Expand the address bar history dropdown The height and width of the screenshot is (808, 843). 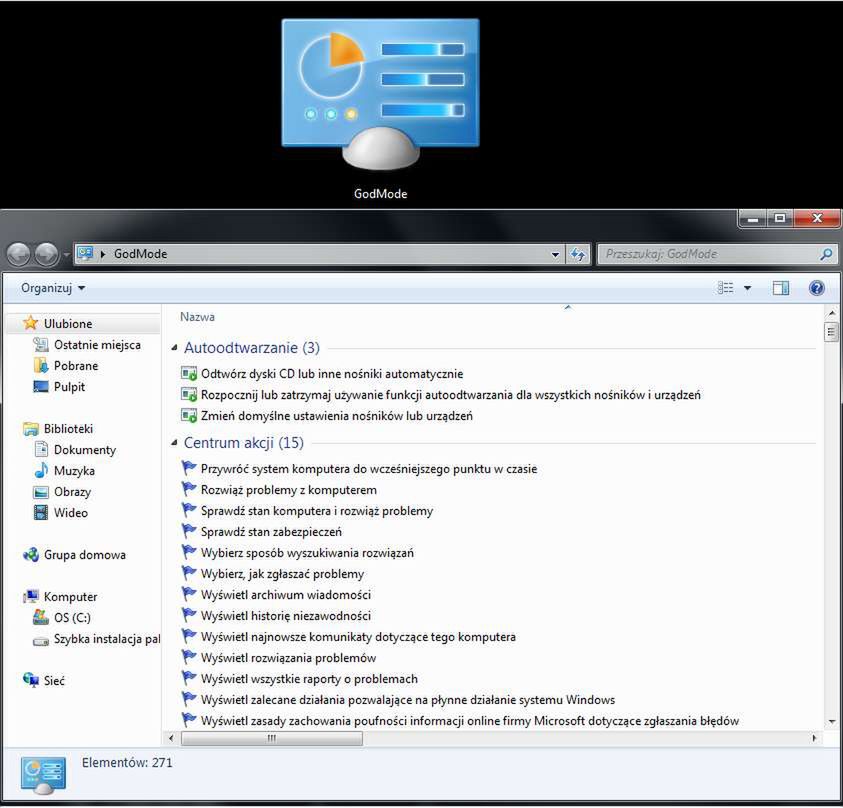[555, 254]
